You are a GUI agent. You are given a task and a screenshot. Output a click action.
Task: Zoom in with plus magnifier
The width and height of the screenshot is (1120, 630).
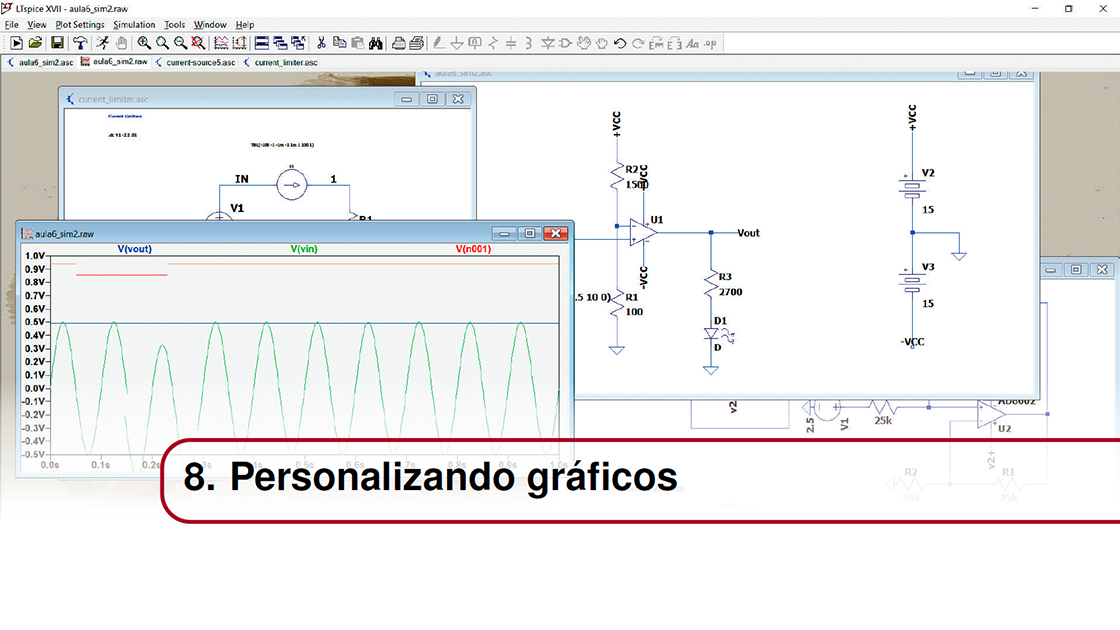pos(144,44)
